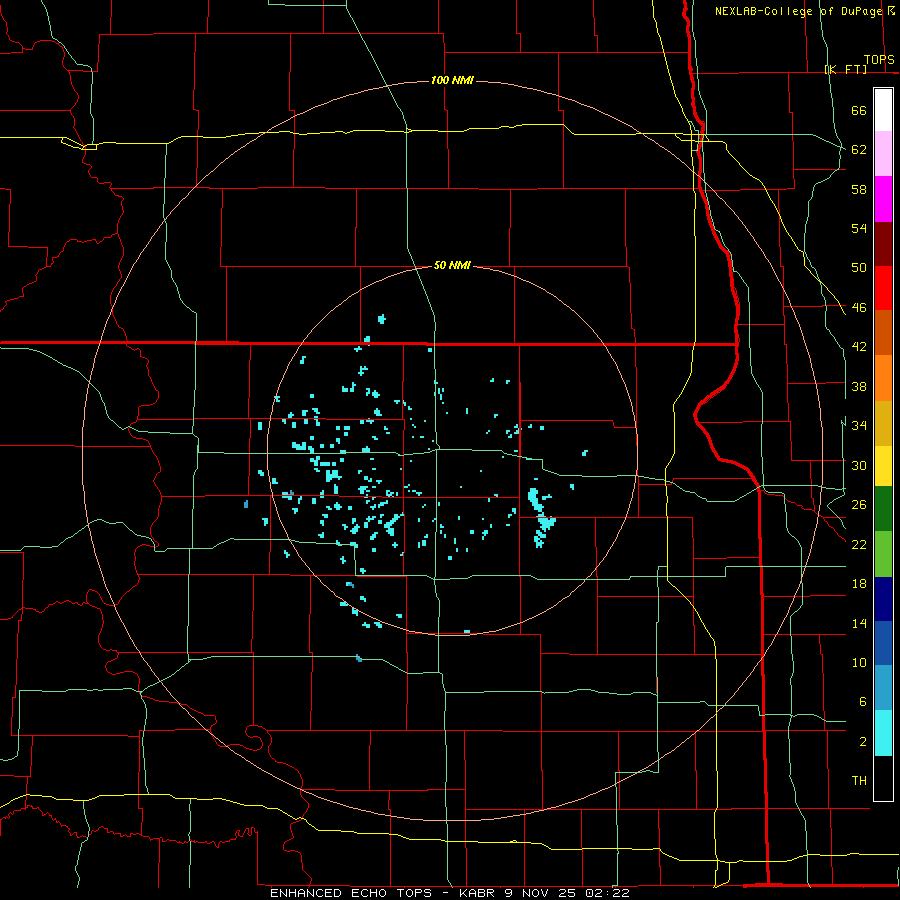Click the TOPS legend title

(879, 60)
